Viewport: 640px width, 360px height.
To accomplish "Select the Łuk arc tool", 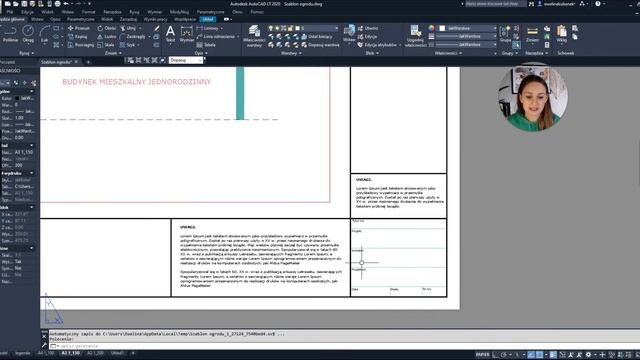I will click(x=44, y=33).
